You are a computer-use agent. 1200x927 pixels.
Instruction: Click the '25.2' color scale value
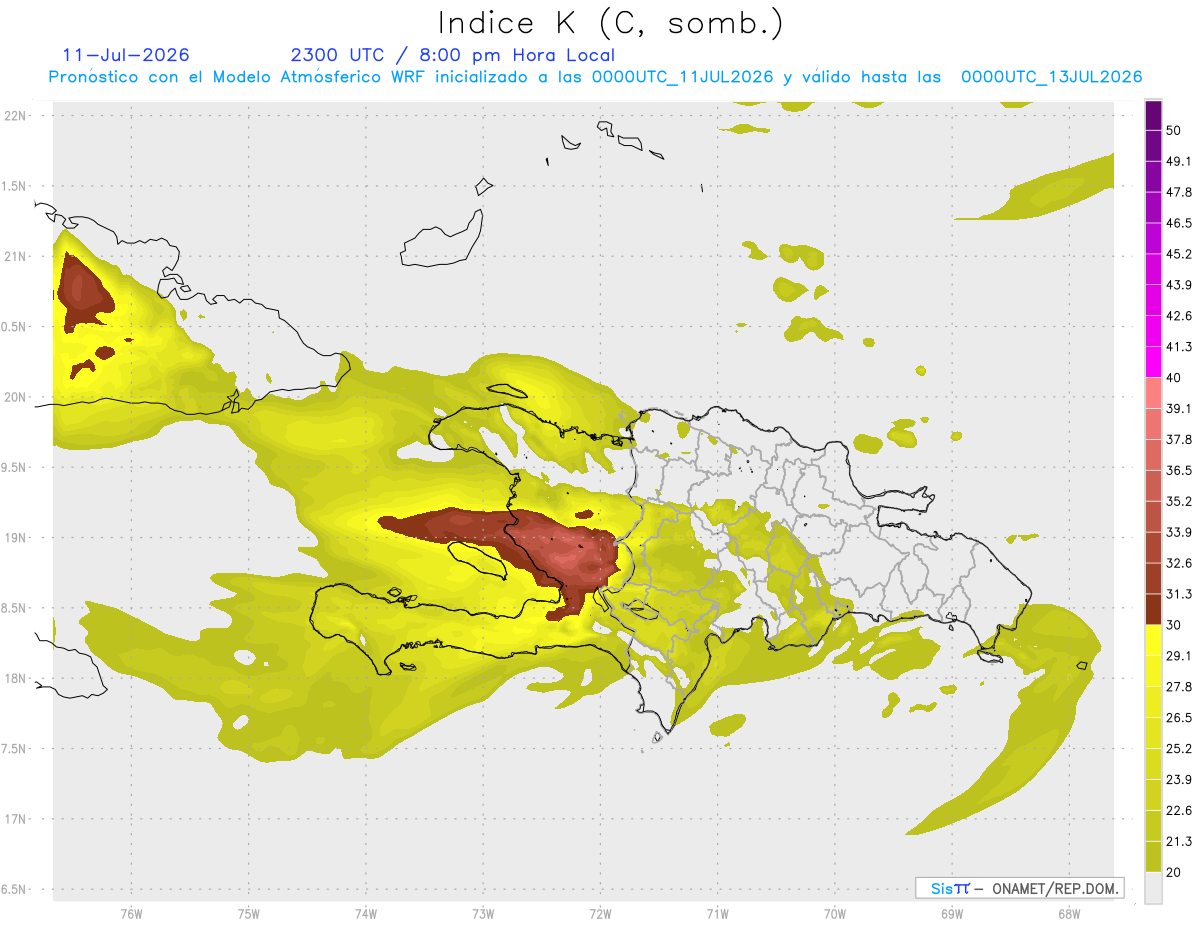1179,748
